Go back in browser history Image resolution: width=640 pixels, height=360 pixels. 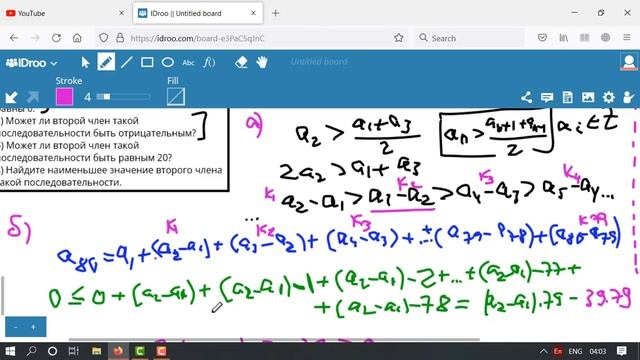click(14, 38)
